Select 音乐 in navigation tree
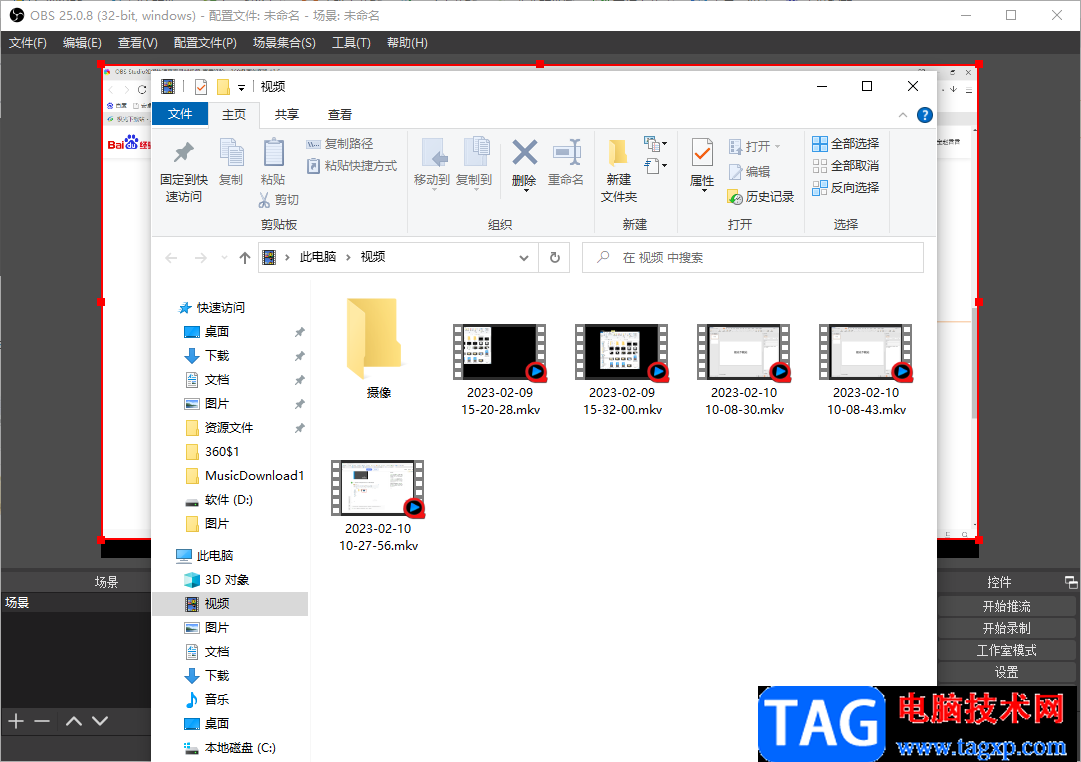This screenshot has height=762, width=1081. click(216, 700)
